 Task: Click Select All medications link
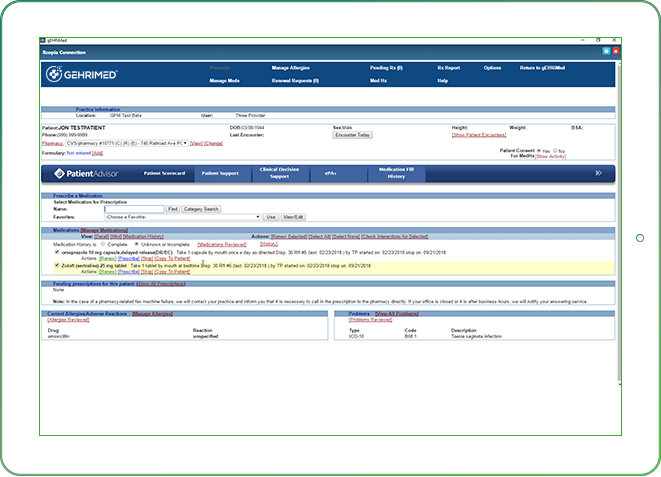pos(320,236)
